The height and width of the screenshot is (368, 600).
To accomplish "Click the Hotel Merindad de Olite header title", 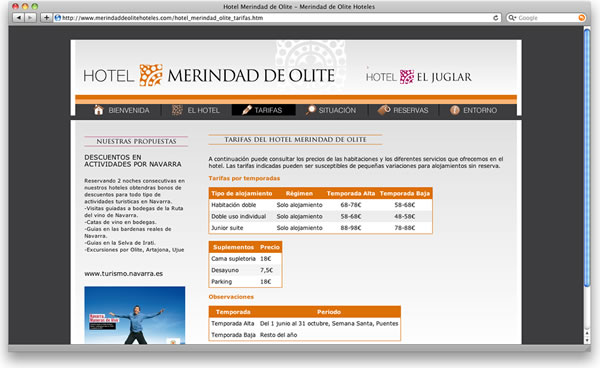I will [x=209, y=75].
